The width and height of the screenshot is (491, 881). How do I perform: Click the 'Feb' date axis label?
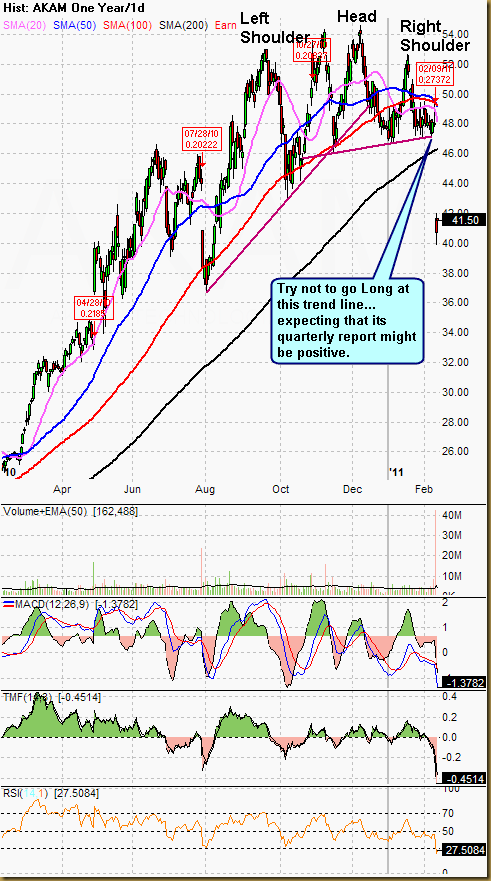click(x=425, y=489)
